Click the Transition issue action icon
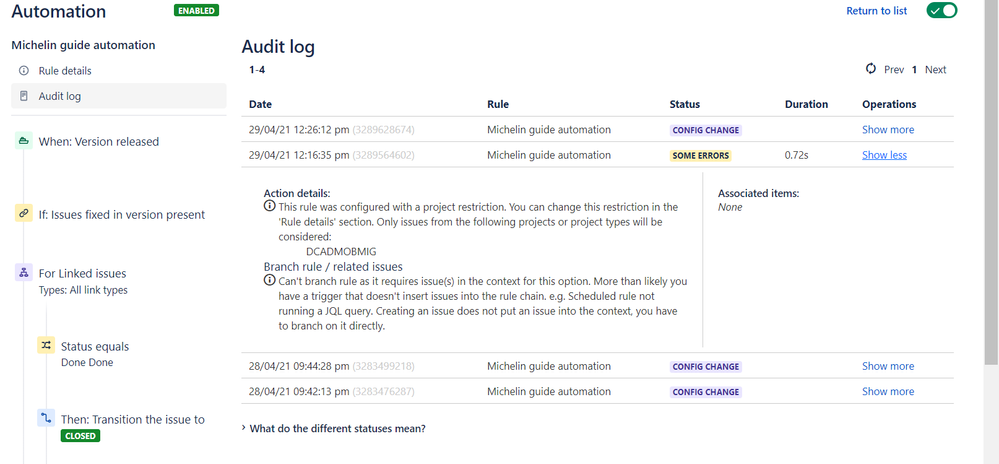This screenshot has width=999, height=464. [46, 418]
